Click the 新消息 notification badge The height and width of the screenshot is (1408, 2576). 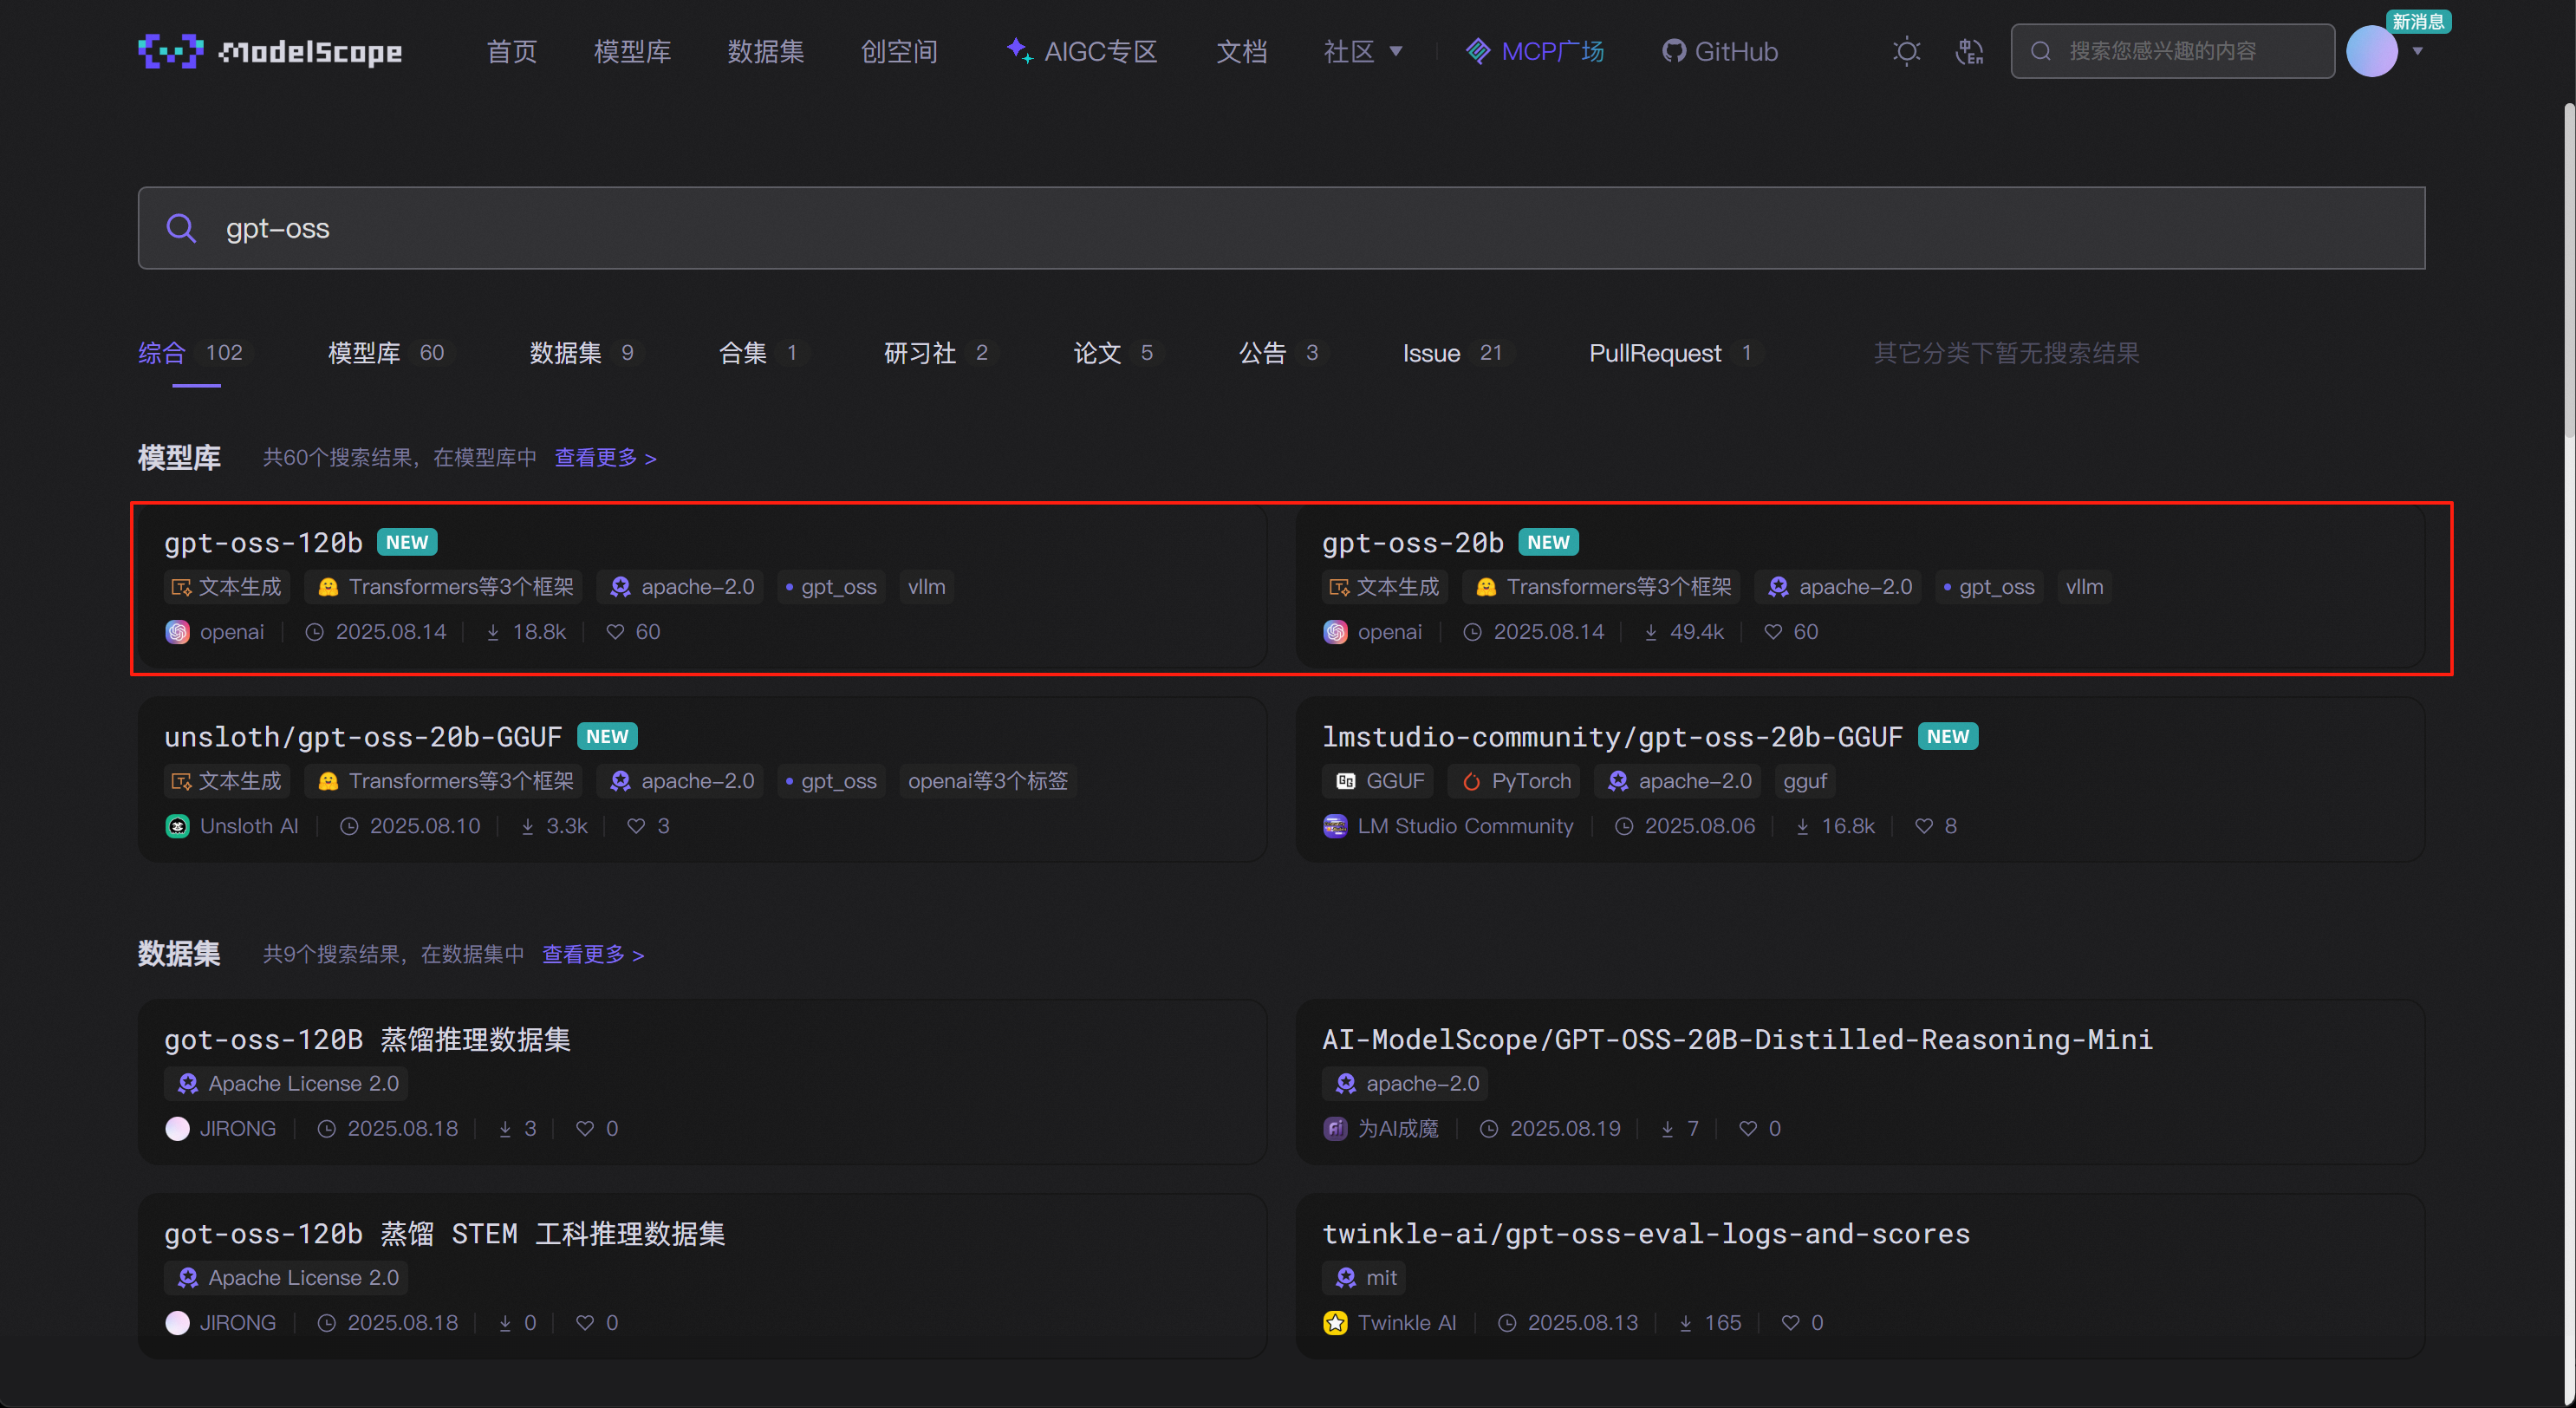click(x=2417, y=21)
